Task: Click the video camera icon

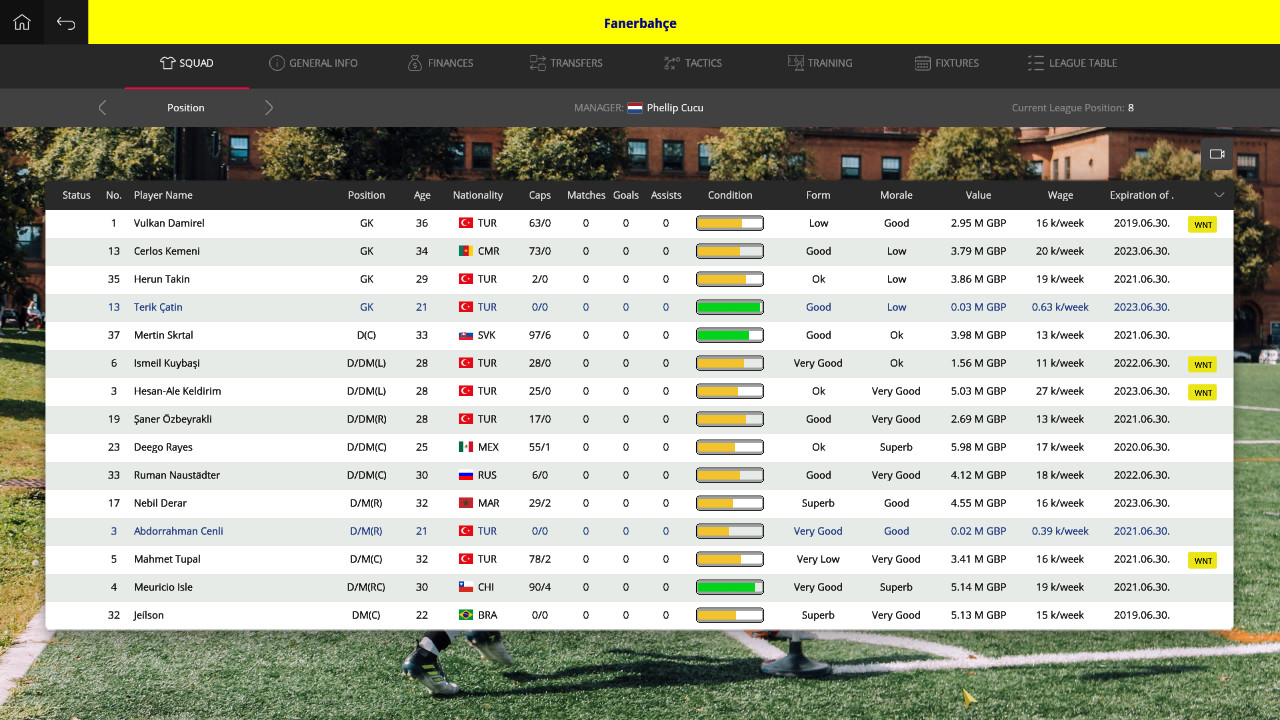Action: coord(1217,154)
